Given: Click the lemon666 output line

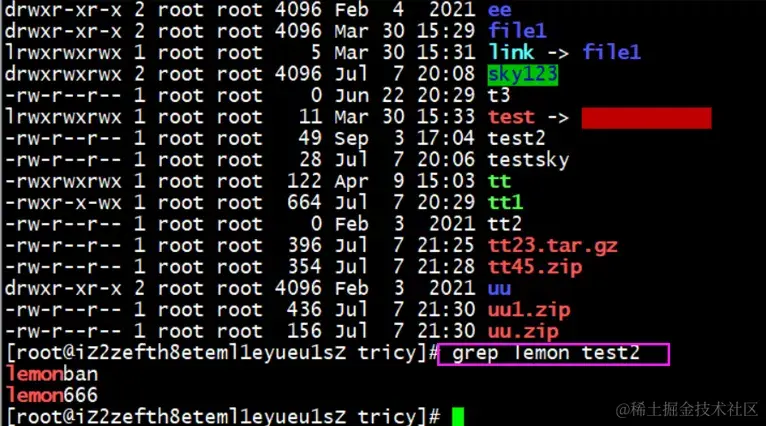Looking at the screenshot, I should point(52,395).
